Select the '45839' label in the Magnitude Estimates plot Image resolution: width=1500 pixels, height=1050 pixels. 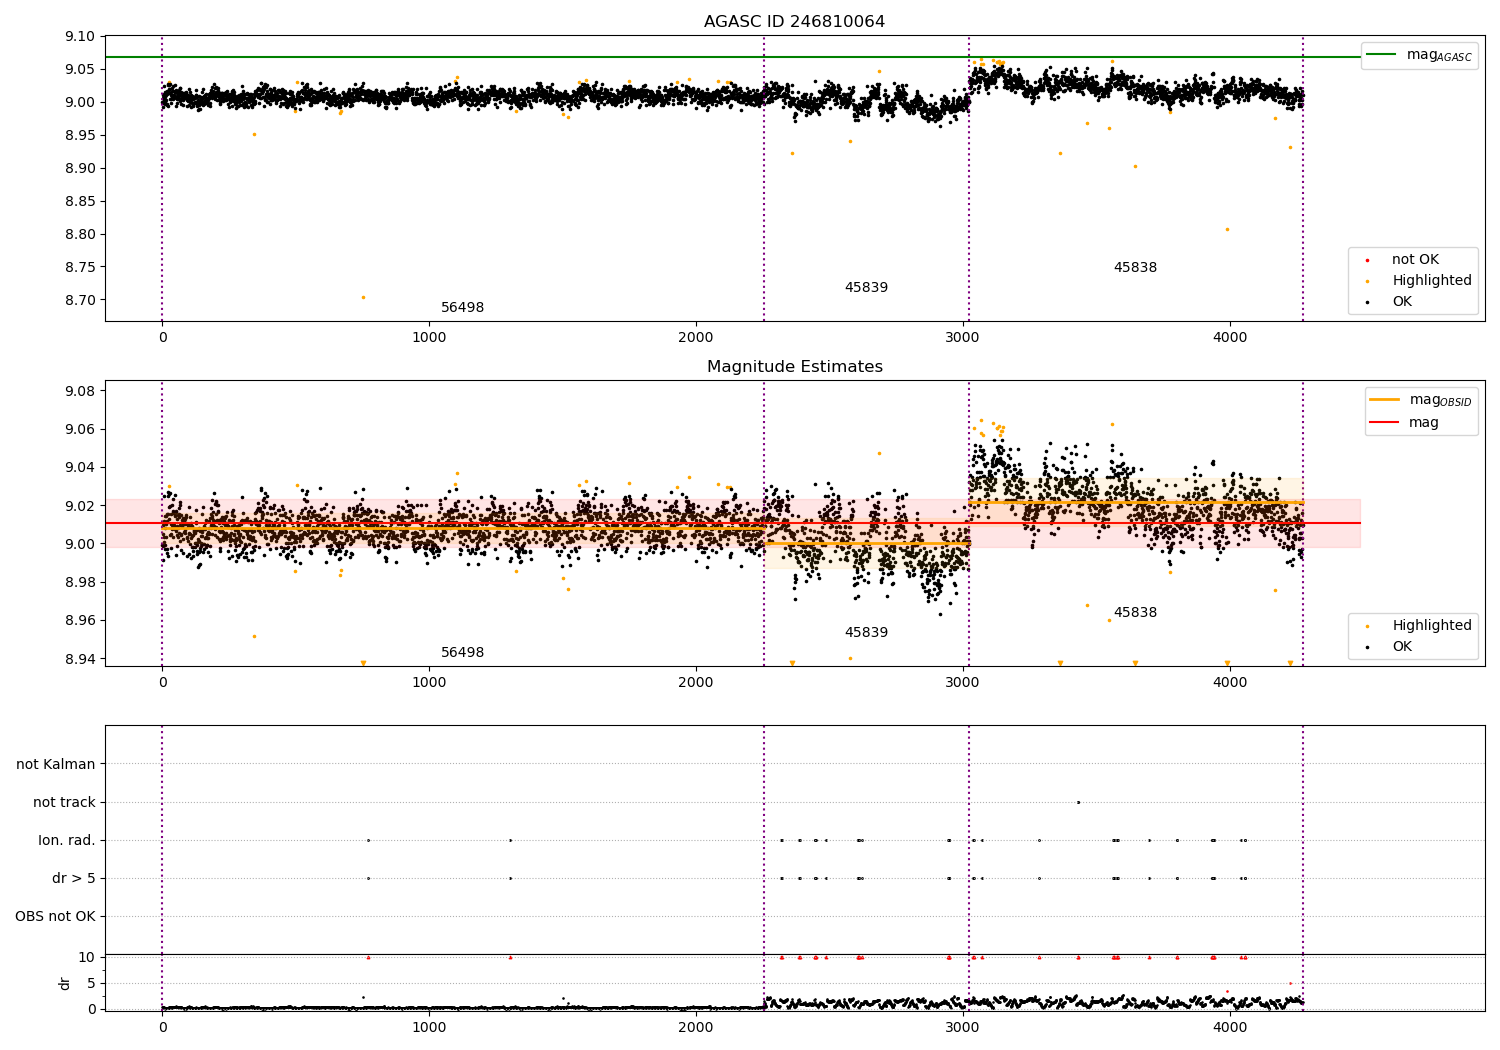click(x=866, y=633)
